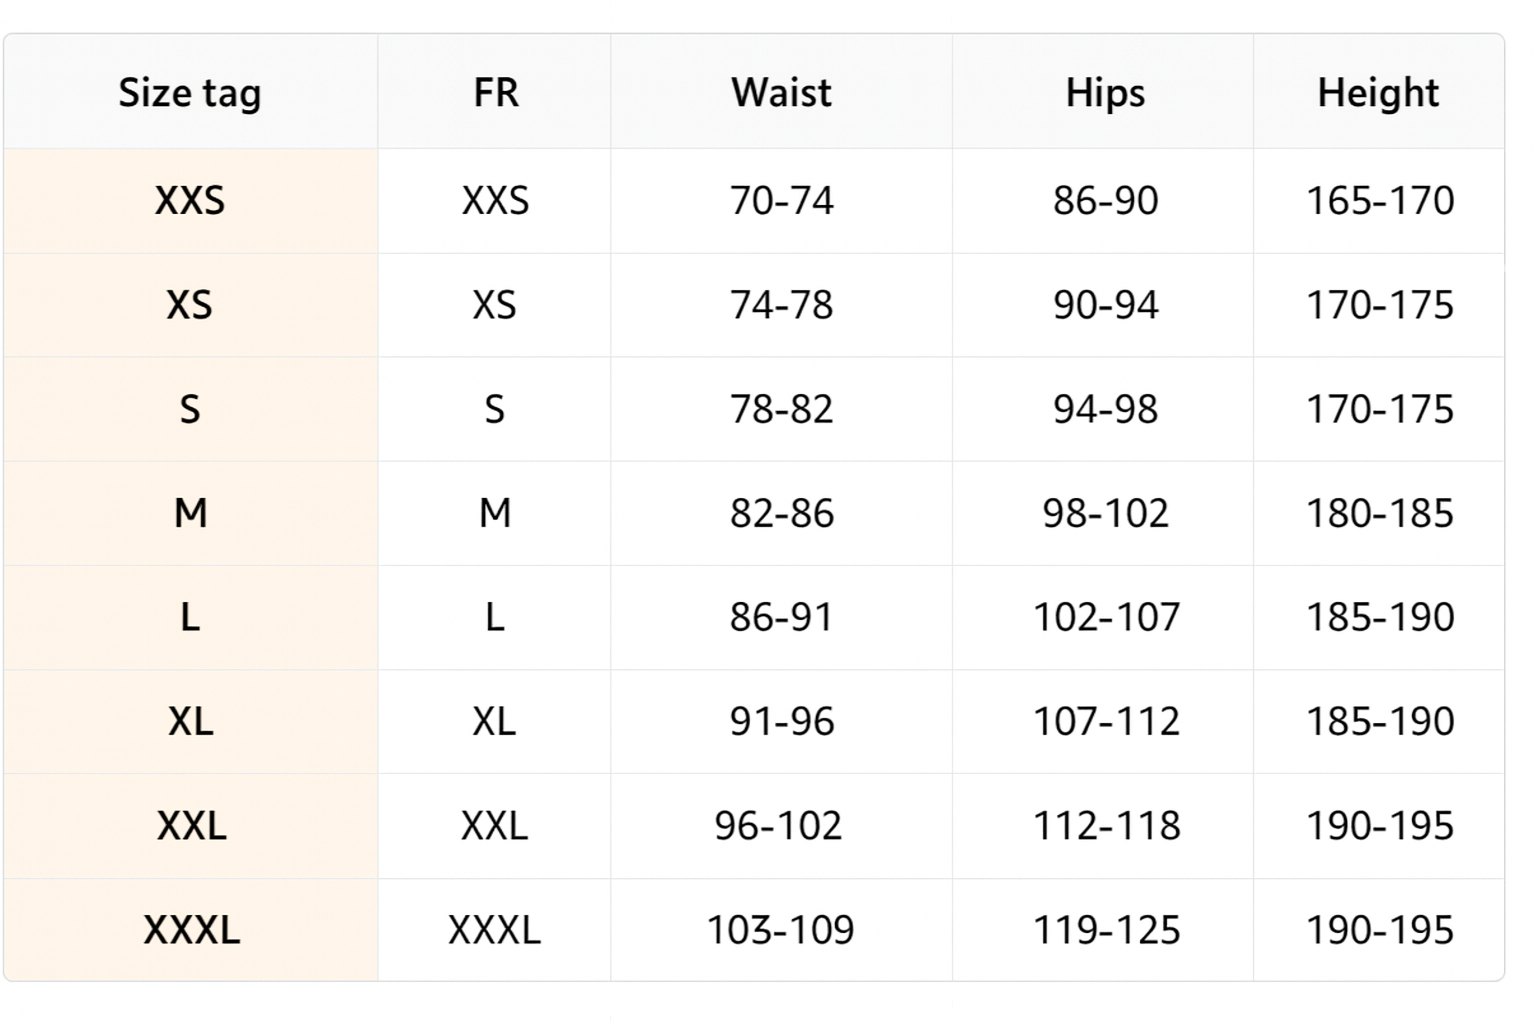Click the M size tag cell
1536x1024 pixels.
[190, 513]
